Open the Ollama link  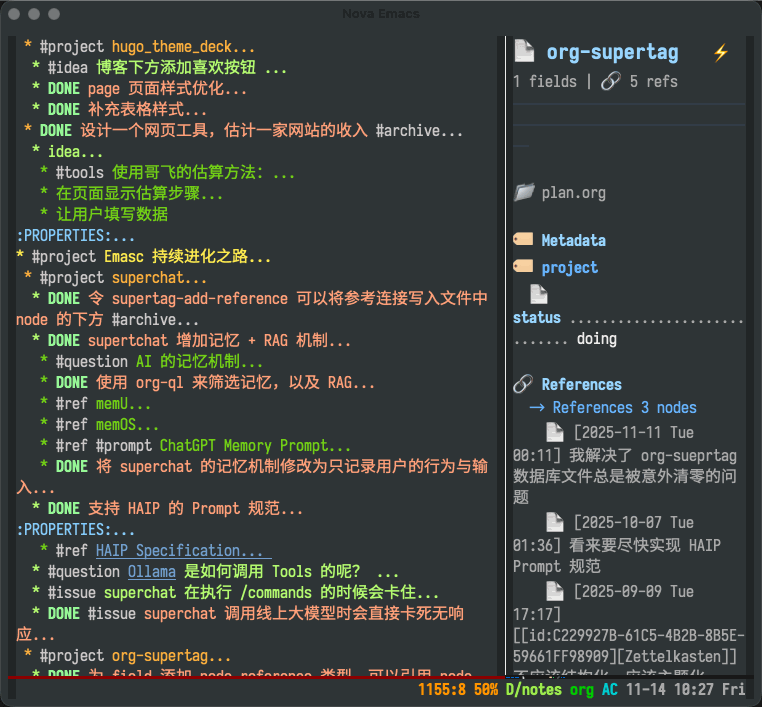tap(152, 571)
